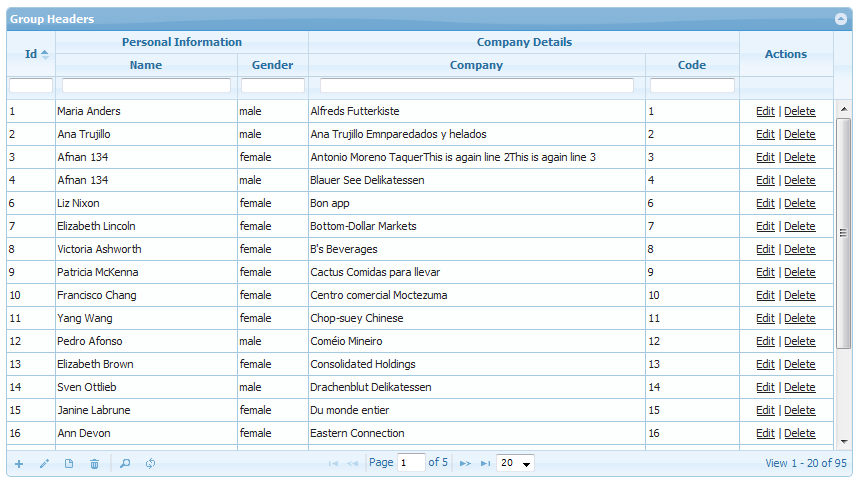This screenshot has height=484, width=860.
Task: Click the add new row plus icon
Action: (19, 464)
